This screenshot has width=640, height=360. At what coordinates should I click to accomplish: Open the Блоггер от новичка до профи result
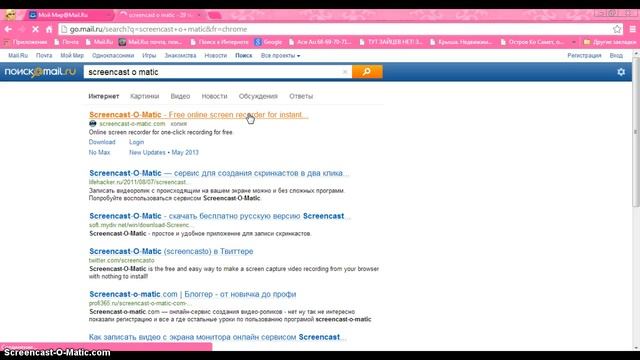[193, 294]
